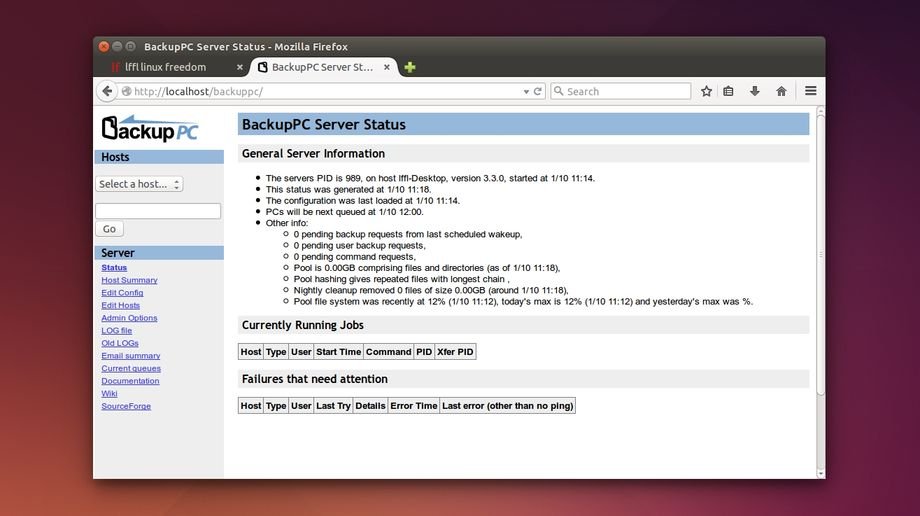Close the 'lffl linux freedom' tab
This screenshot has width=920, height=516.
pyautogui.click(x=240, y=67)
